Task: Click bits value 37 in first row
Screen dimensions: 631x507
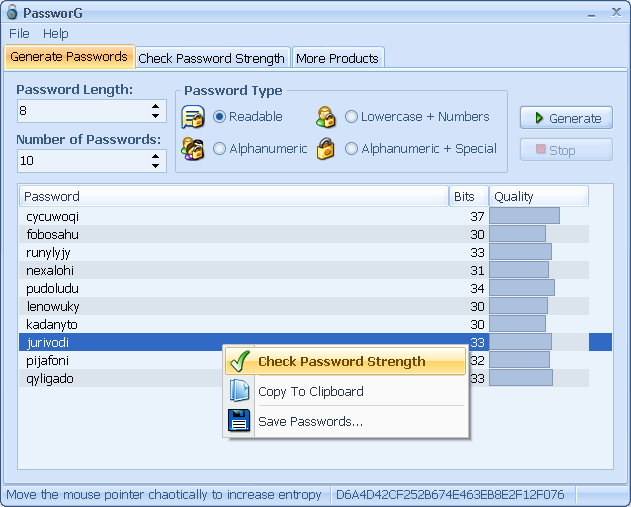Action: [477, 216]
